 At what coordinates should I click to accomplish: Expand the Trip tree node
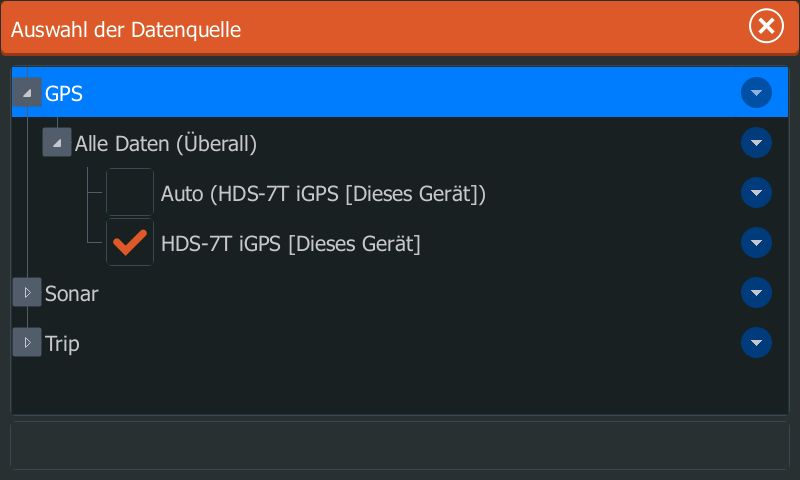[27, 343]
